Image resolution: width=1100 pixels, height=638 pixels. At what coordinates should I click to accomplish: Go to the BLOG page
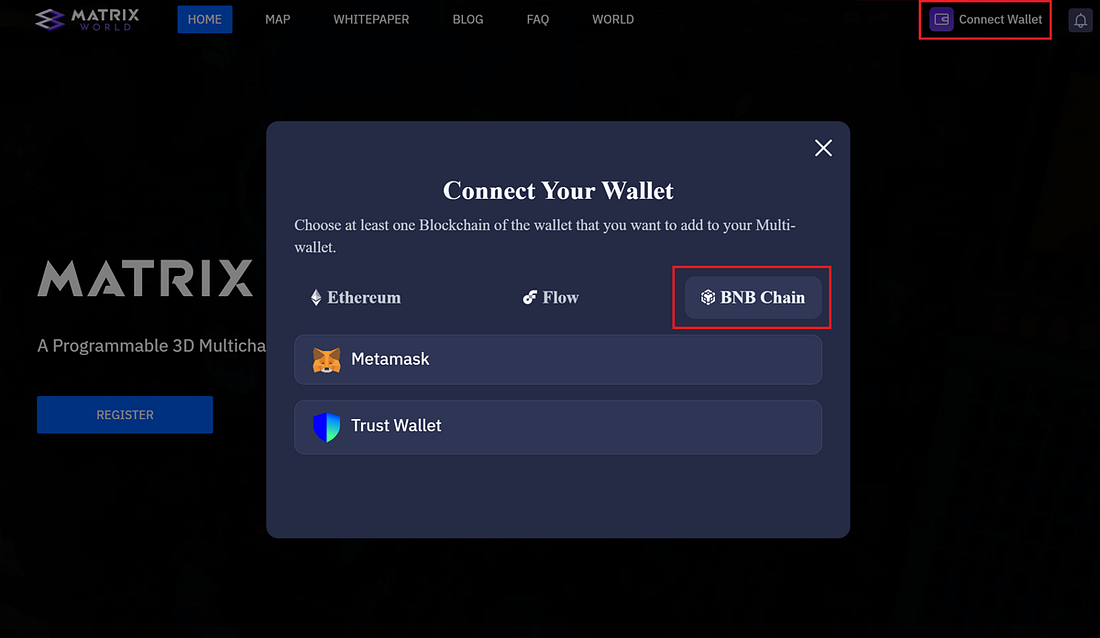coord(468,20)
